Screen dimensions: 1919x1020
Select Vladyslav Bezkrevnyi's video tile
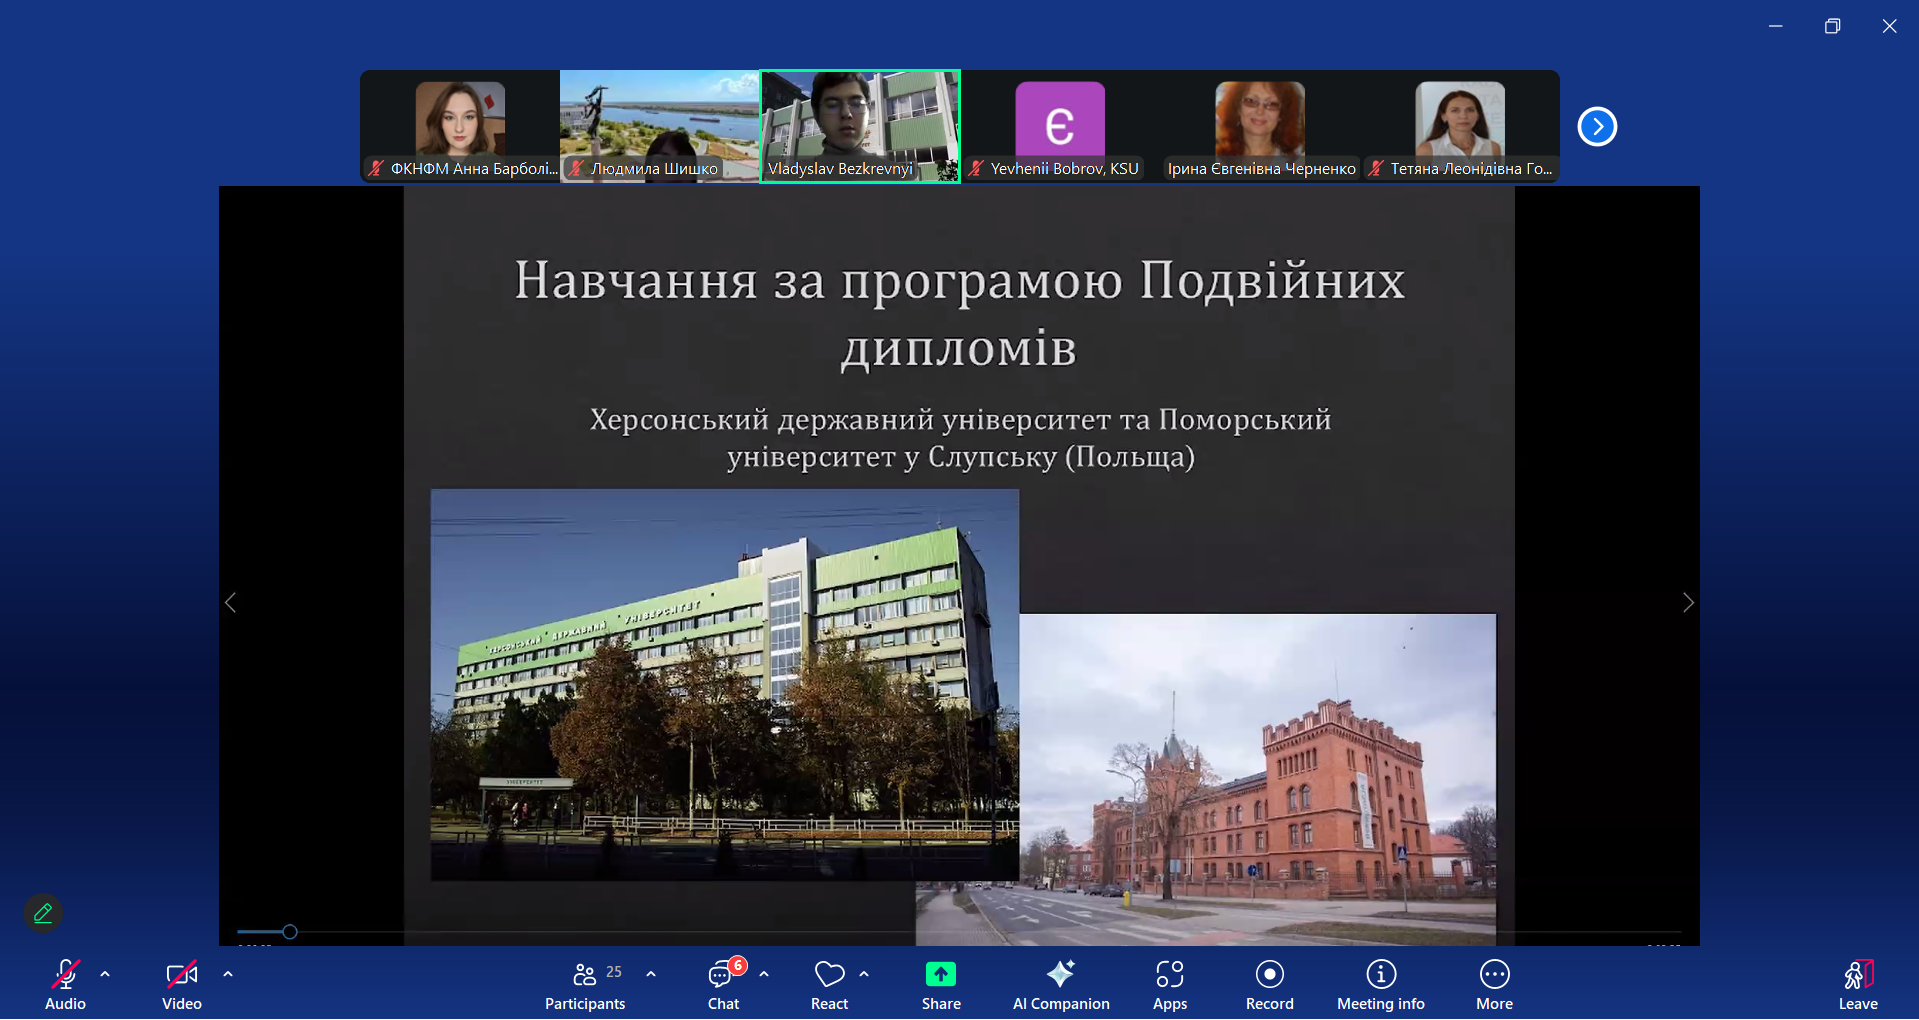(859, 126)
